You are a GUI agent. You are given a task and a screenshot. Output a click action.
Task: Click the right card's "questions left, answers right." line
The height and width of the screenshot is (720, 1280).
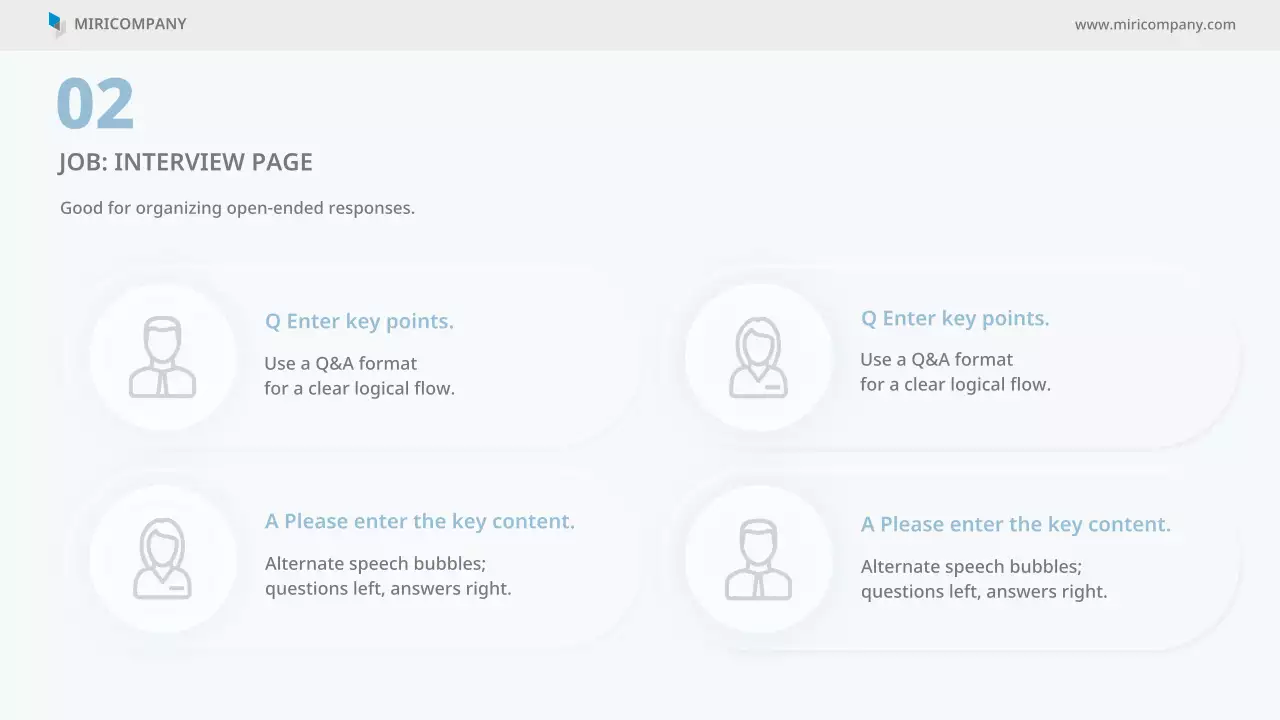point(984,591)
